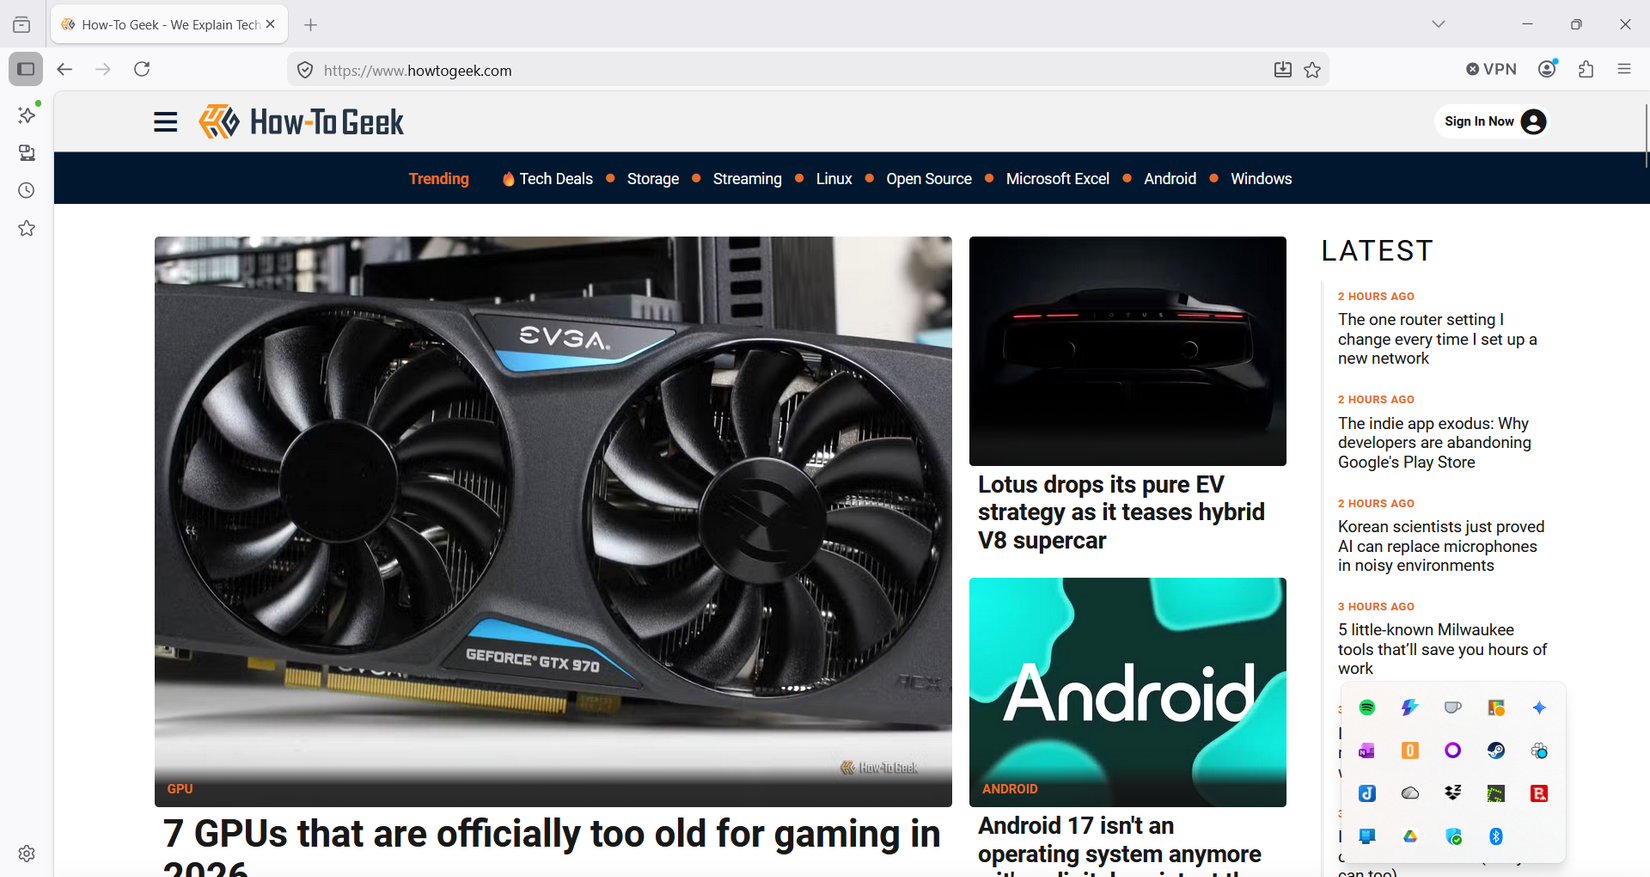Select Tech Deals in trending bar
The width and height of the screenshot is (1650, 877).
pos(547,179)
